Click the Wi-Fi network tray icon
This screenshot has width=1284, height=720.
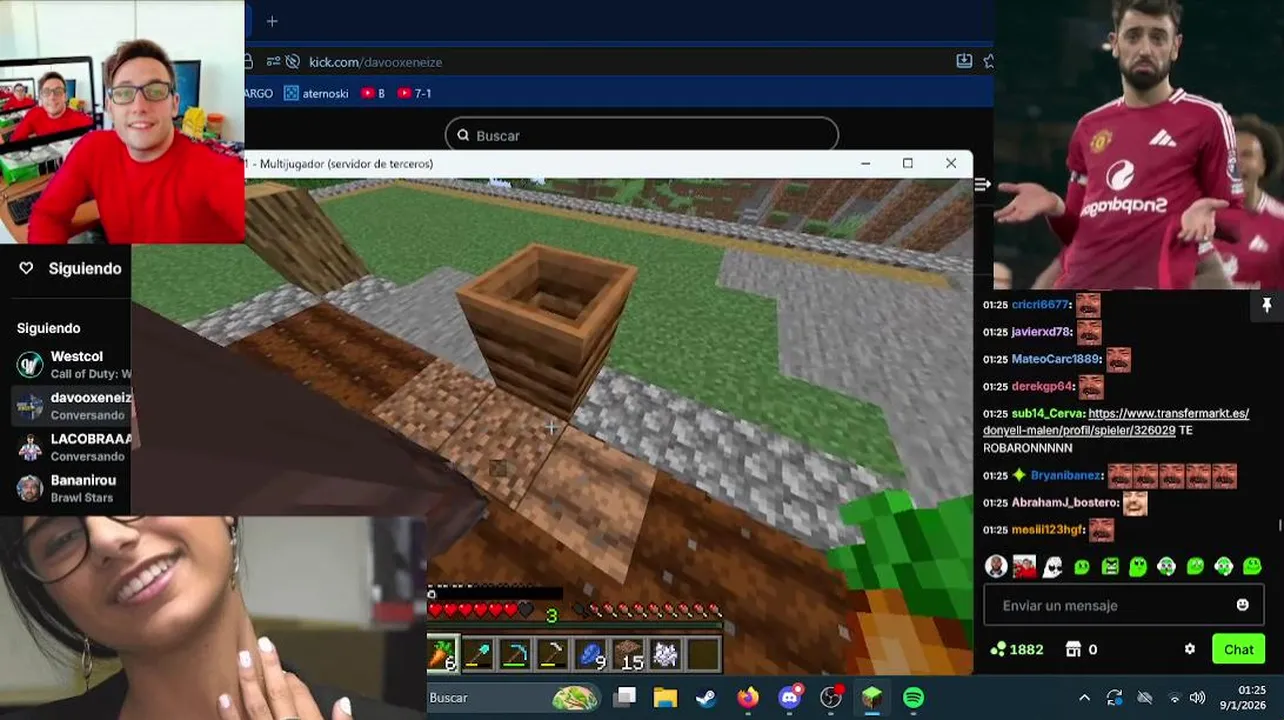[x=1174, y=697]
